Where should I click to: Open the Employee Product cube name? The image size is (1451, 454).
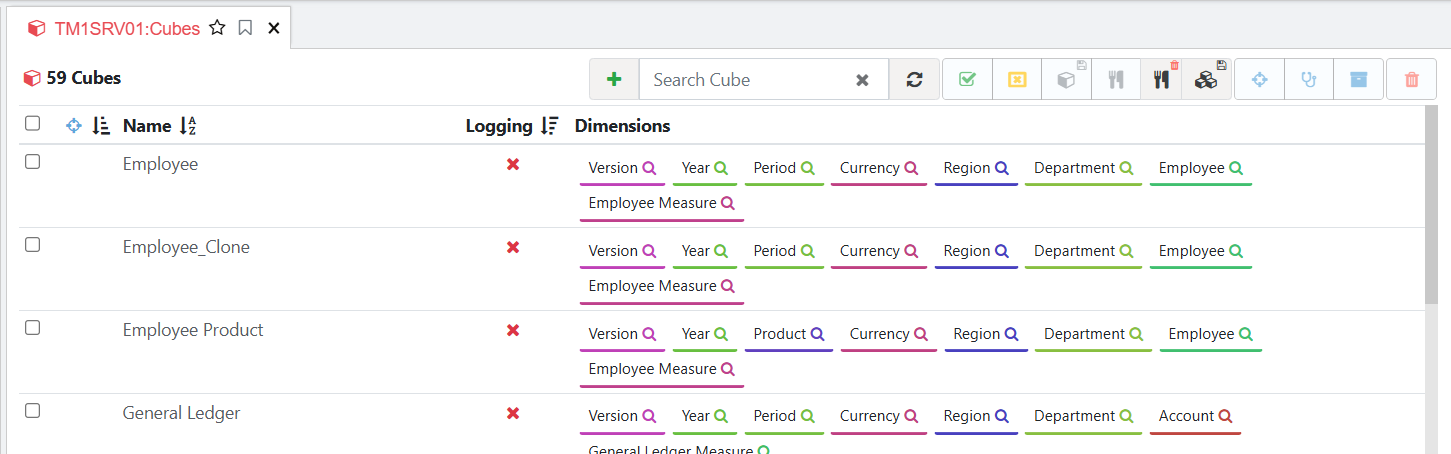coord(193,330)
